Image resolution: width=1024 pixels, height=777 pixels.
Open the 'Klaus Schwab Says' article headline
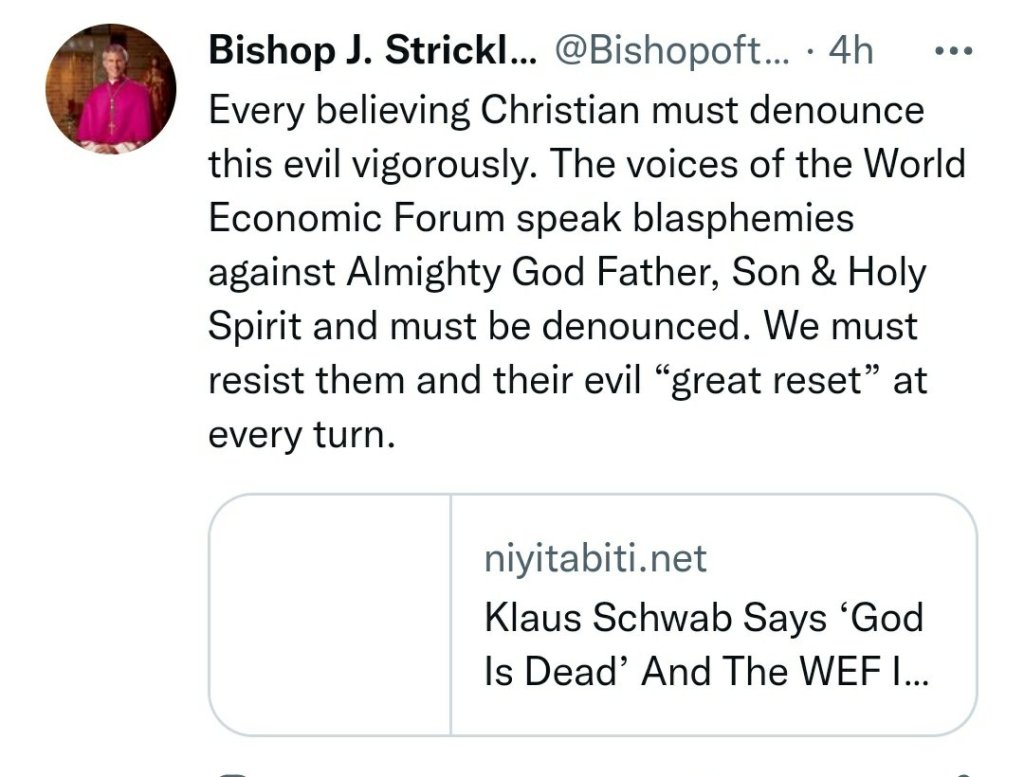click(704, 618)
